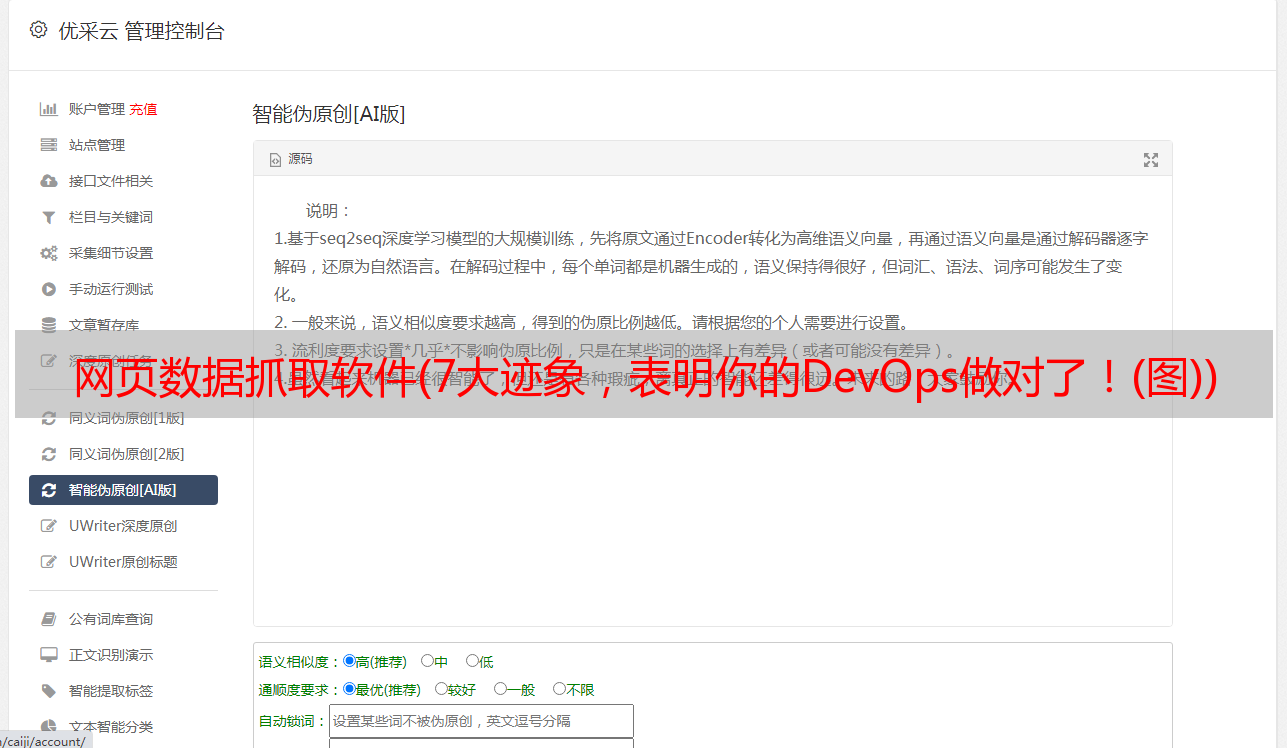Click the line starting 2. 一般来说，语义相似度要求越高
This screenshot has height=748, width=1287.
point(592,323)
